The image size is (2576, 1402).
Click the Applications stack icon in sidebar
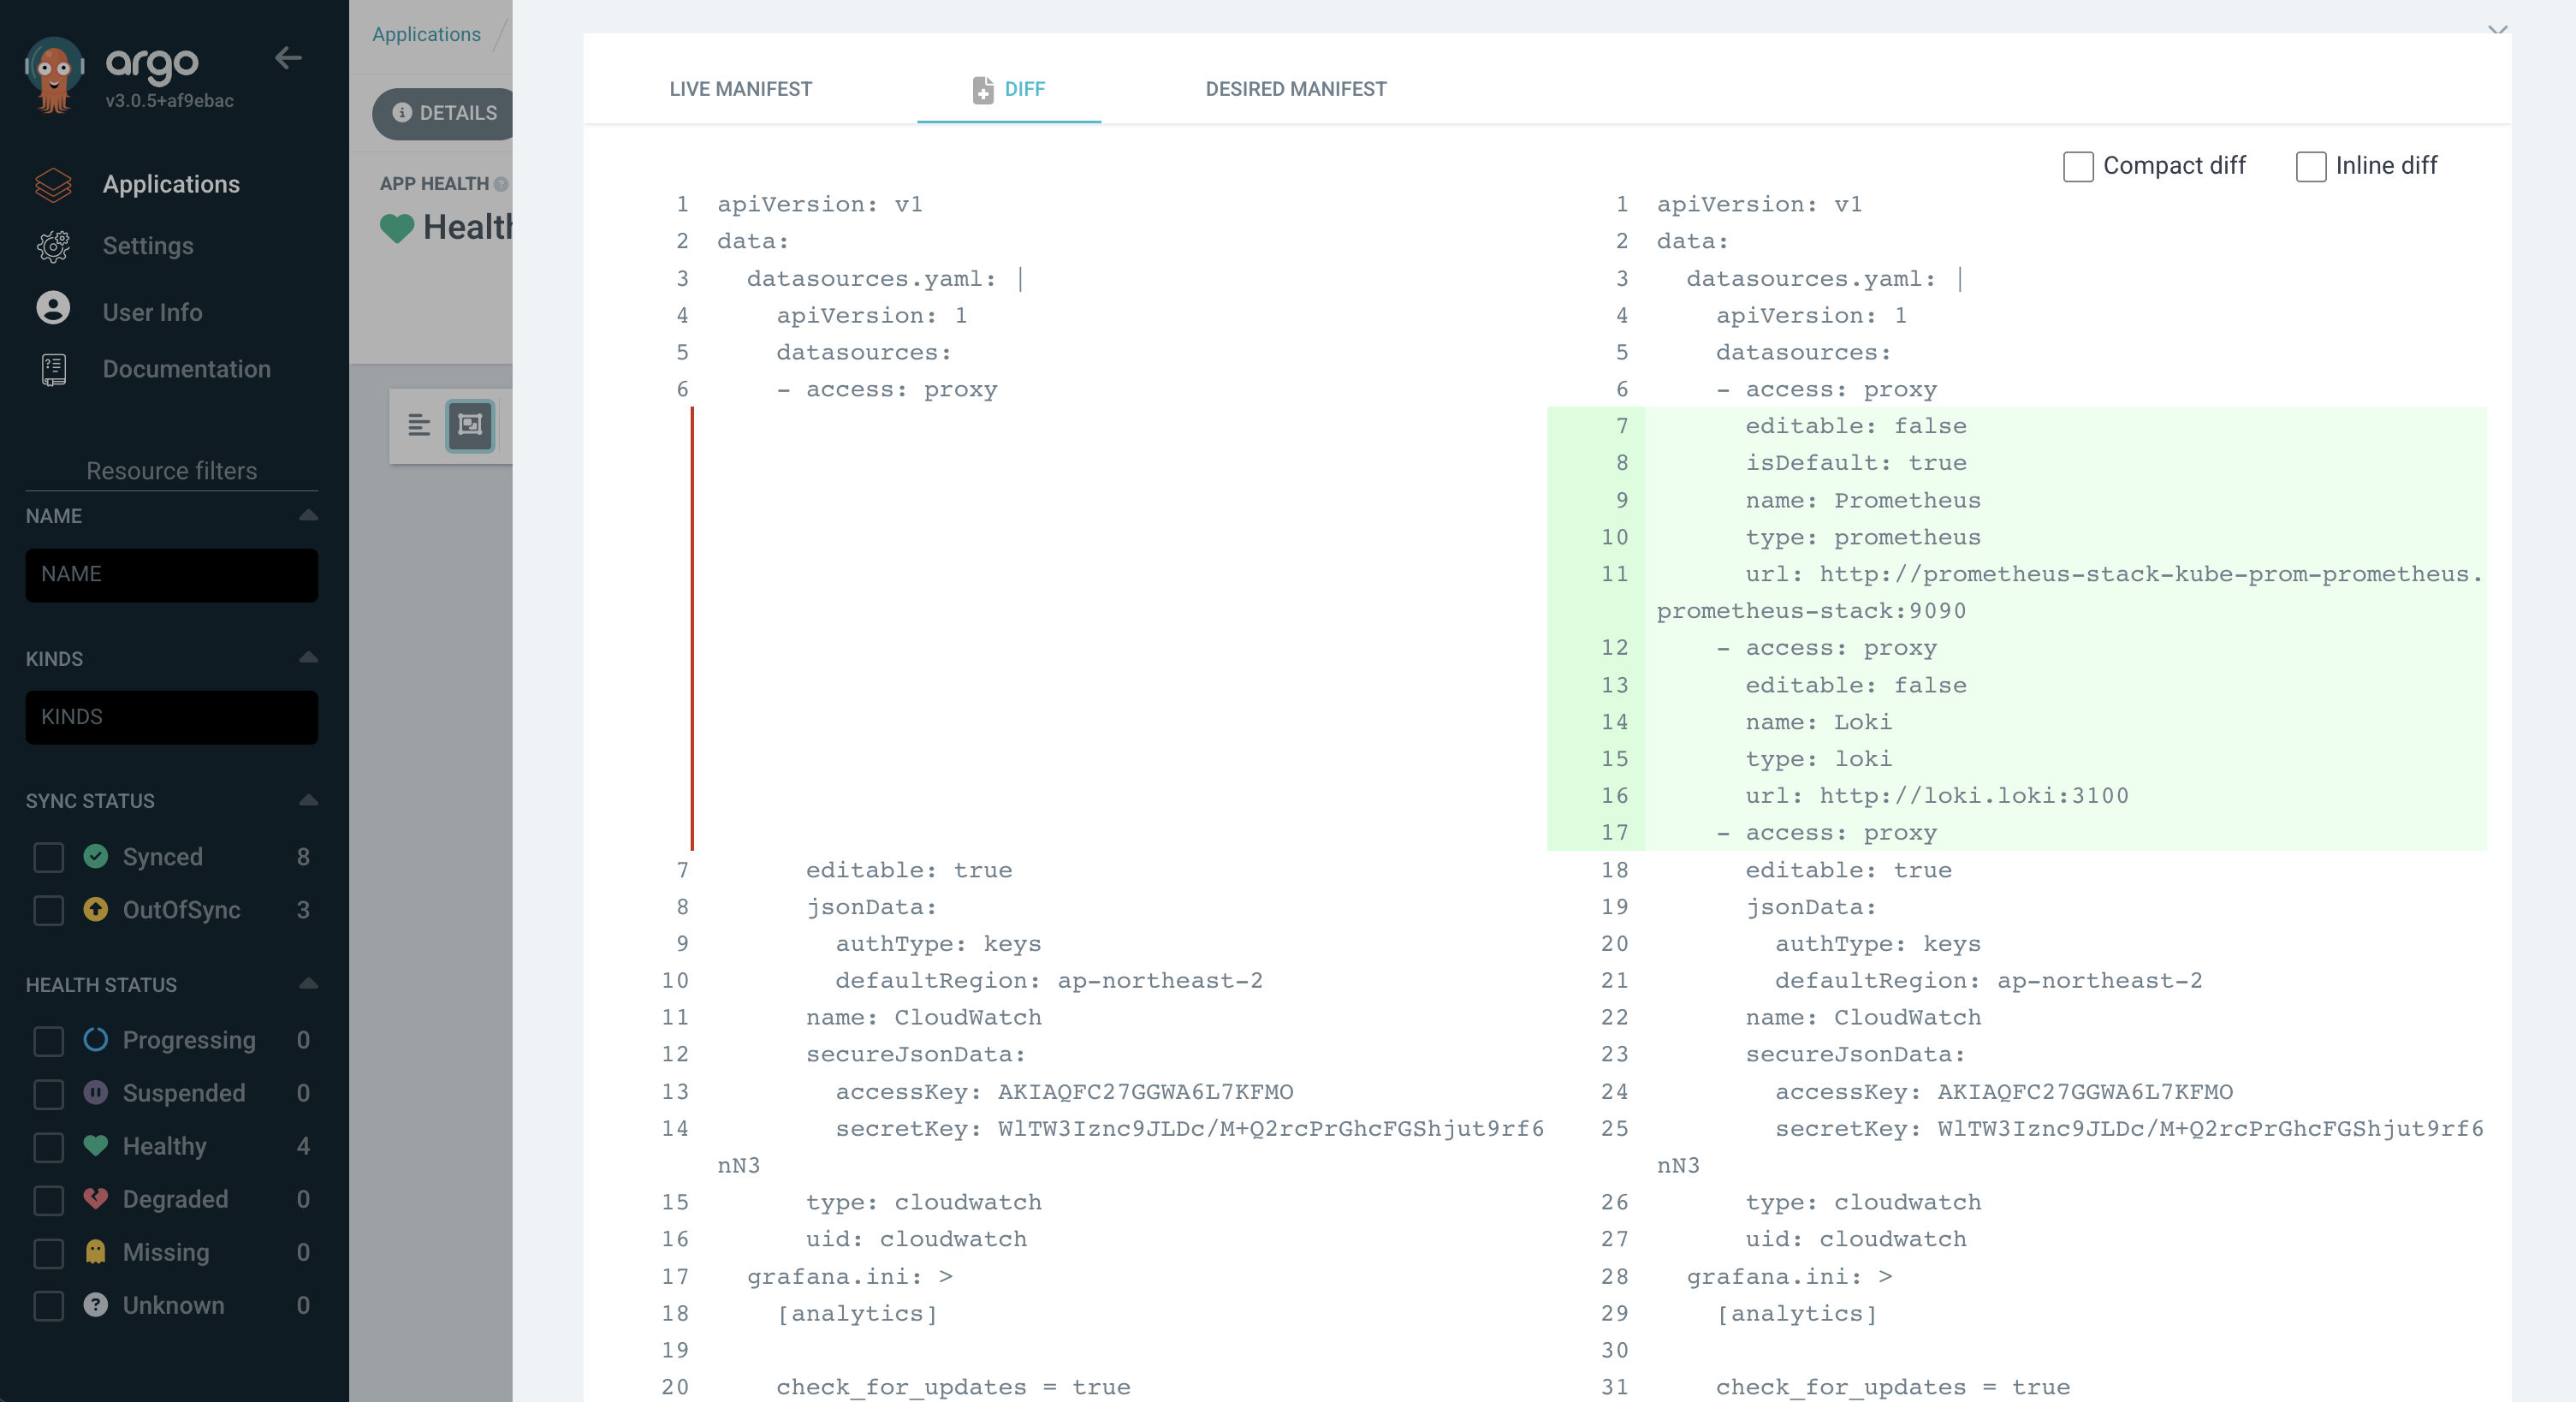pos(53,184)
